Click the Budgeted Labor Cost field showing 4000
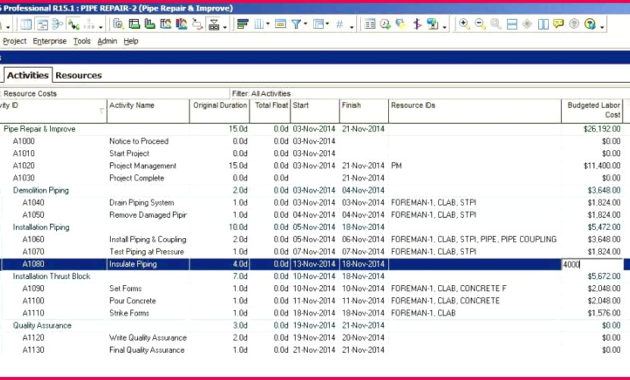Image resolution: width=630 pixels, height=380 pixels. coord(592,264)
